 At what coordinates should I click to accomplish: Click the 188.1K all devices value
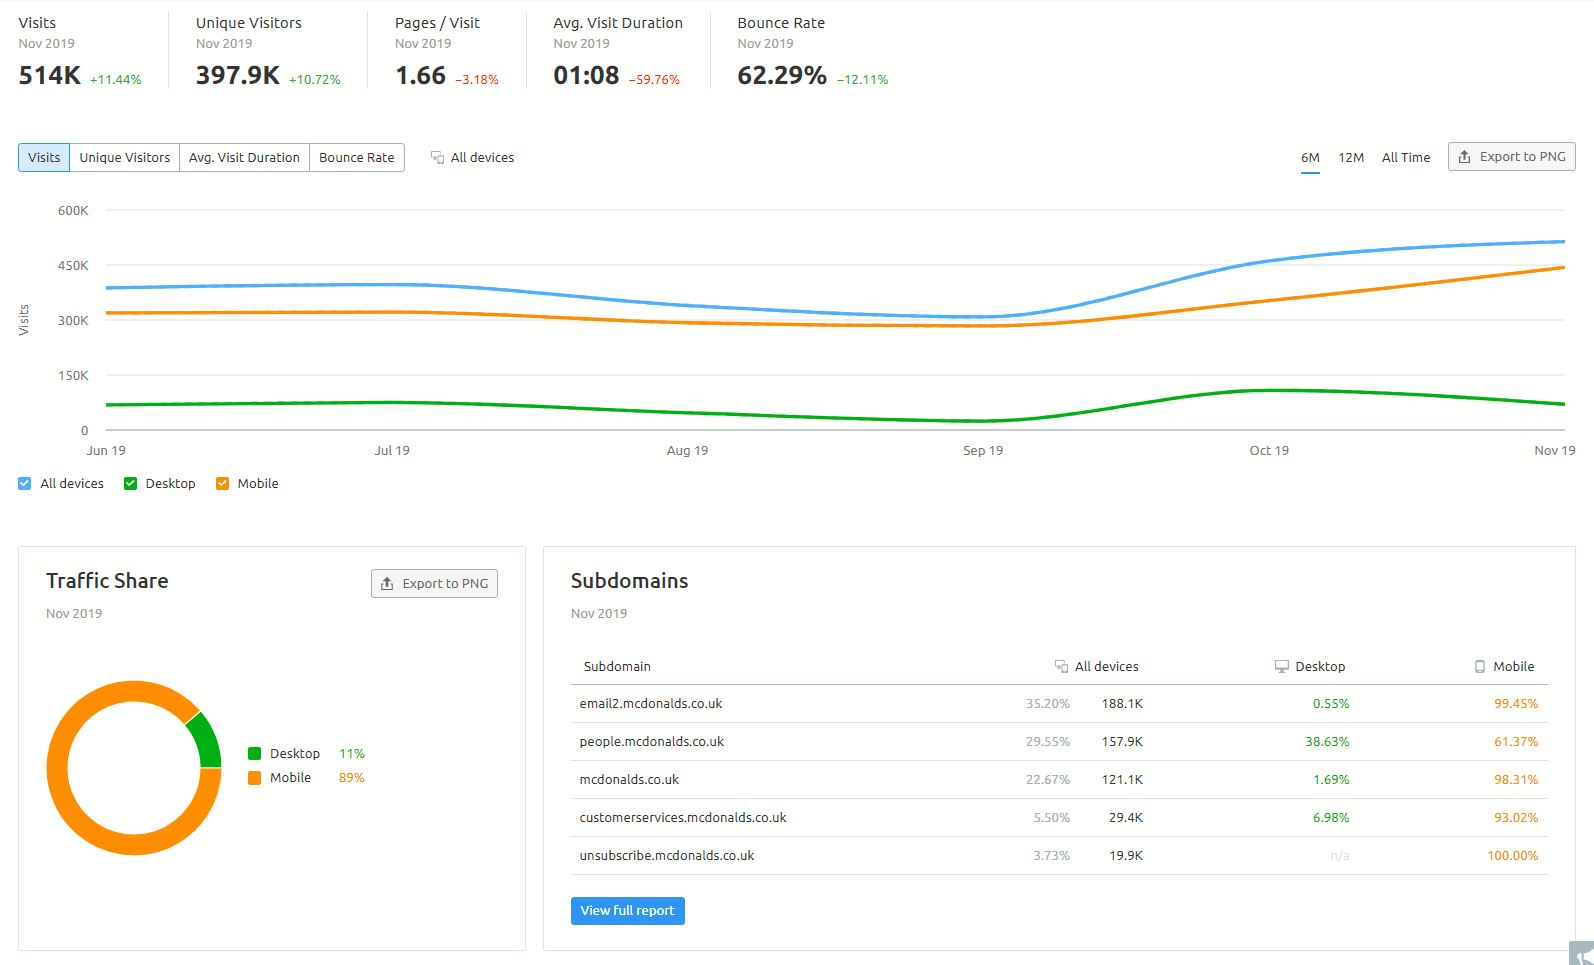coord(1122,704)
